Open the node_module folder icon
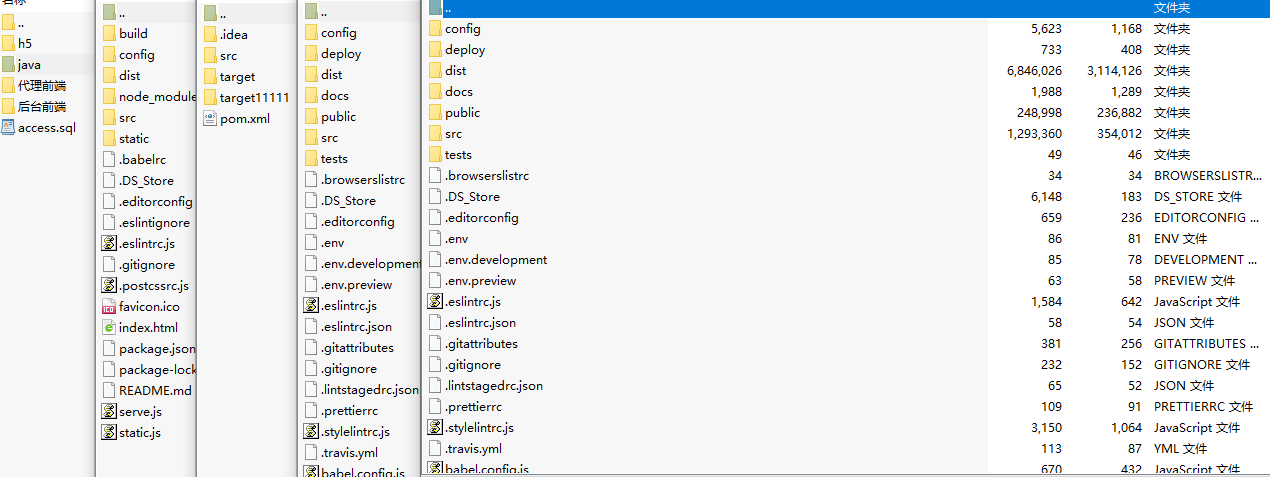This screenshot has width=1270, height=477. tap(109, 97)
